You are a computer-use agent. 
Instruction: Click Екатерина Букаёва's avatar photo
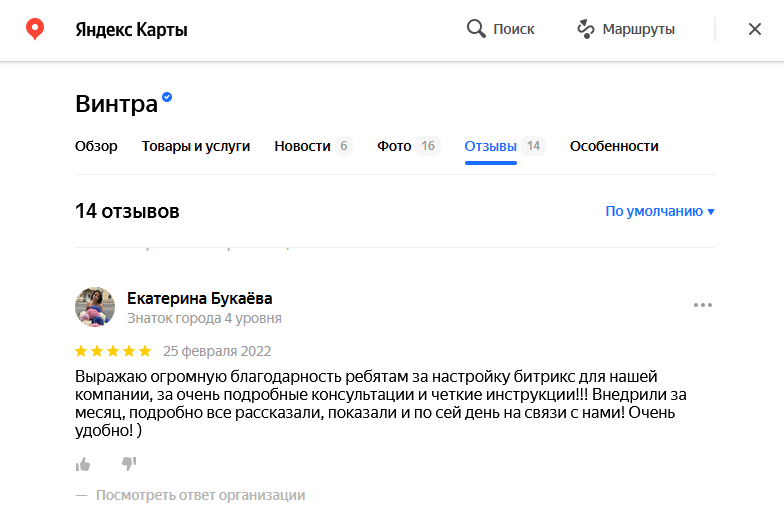pyautogui.click(x=95, y=307)
